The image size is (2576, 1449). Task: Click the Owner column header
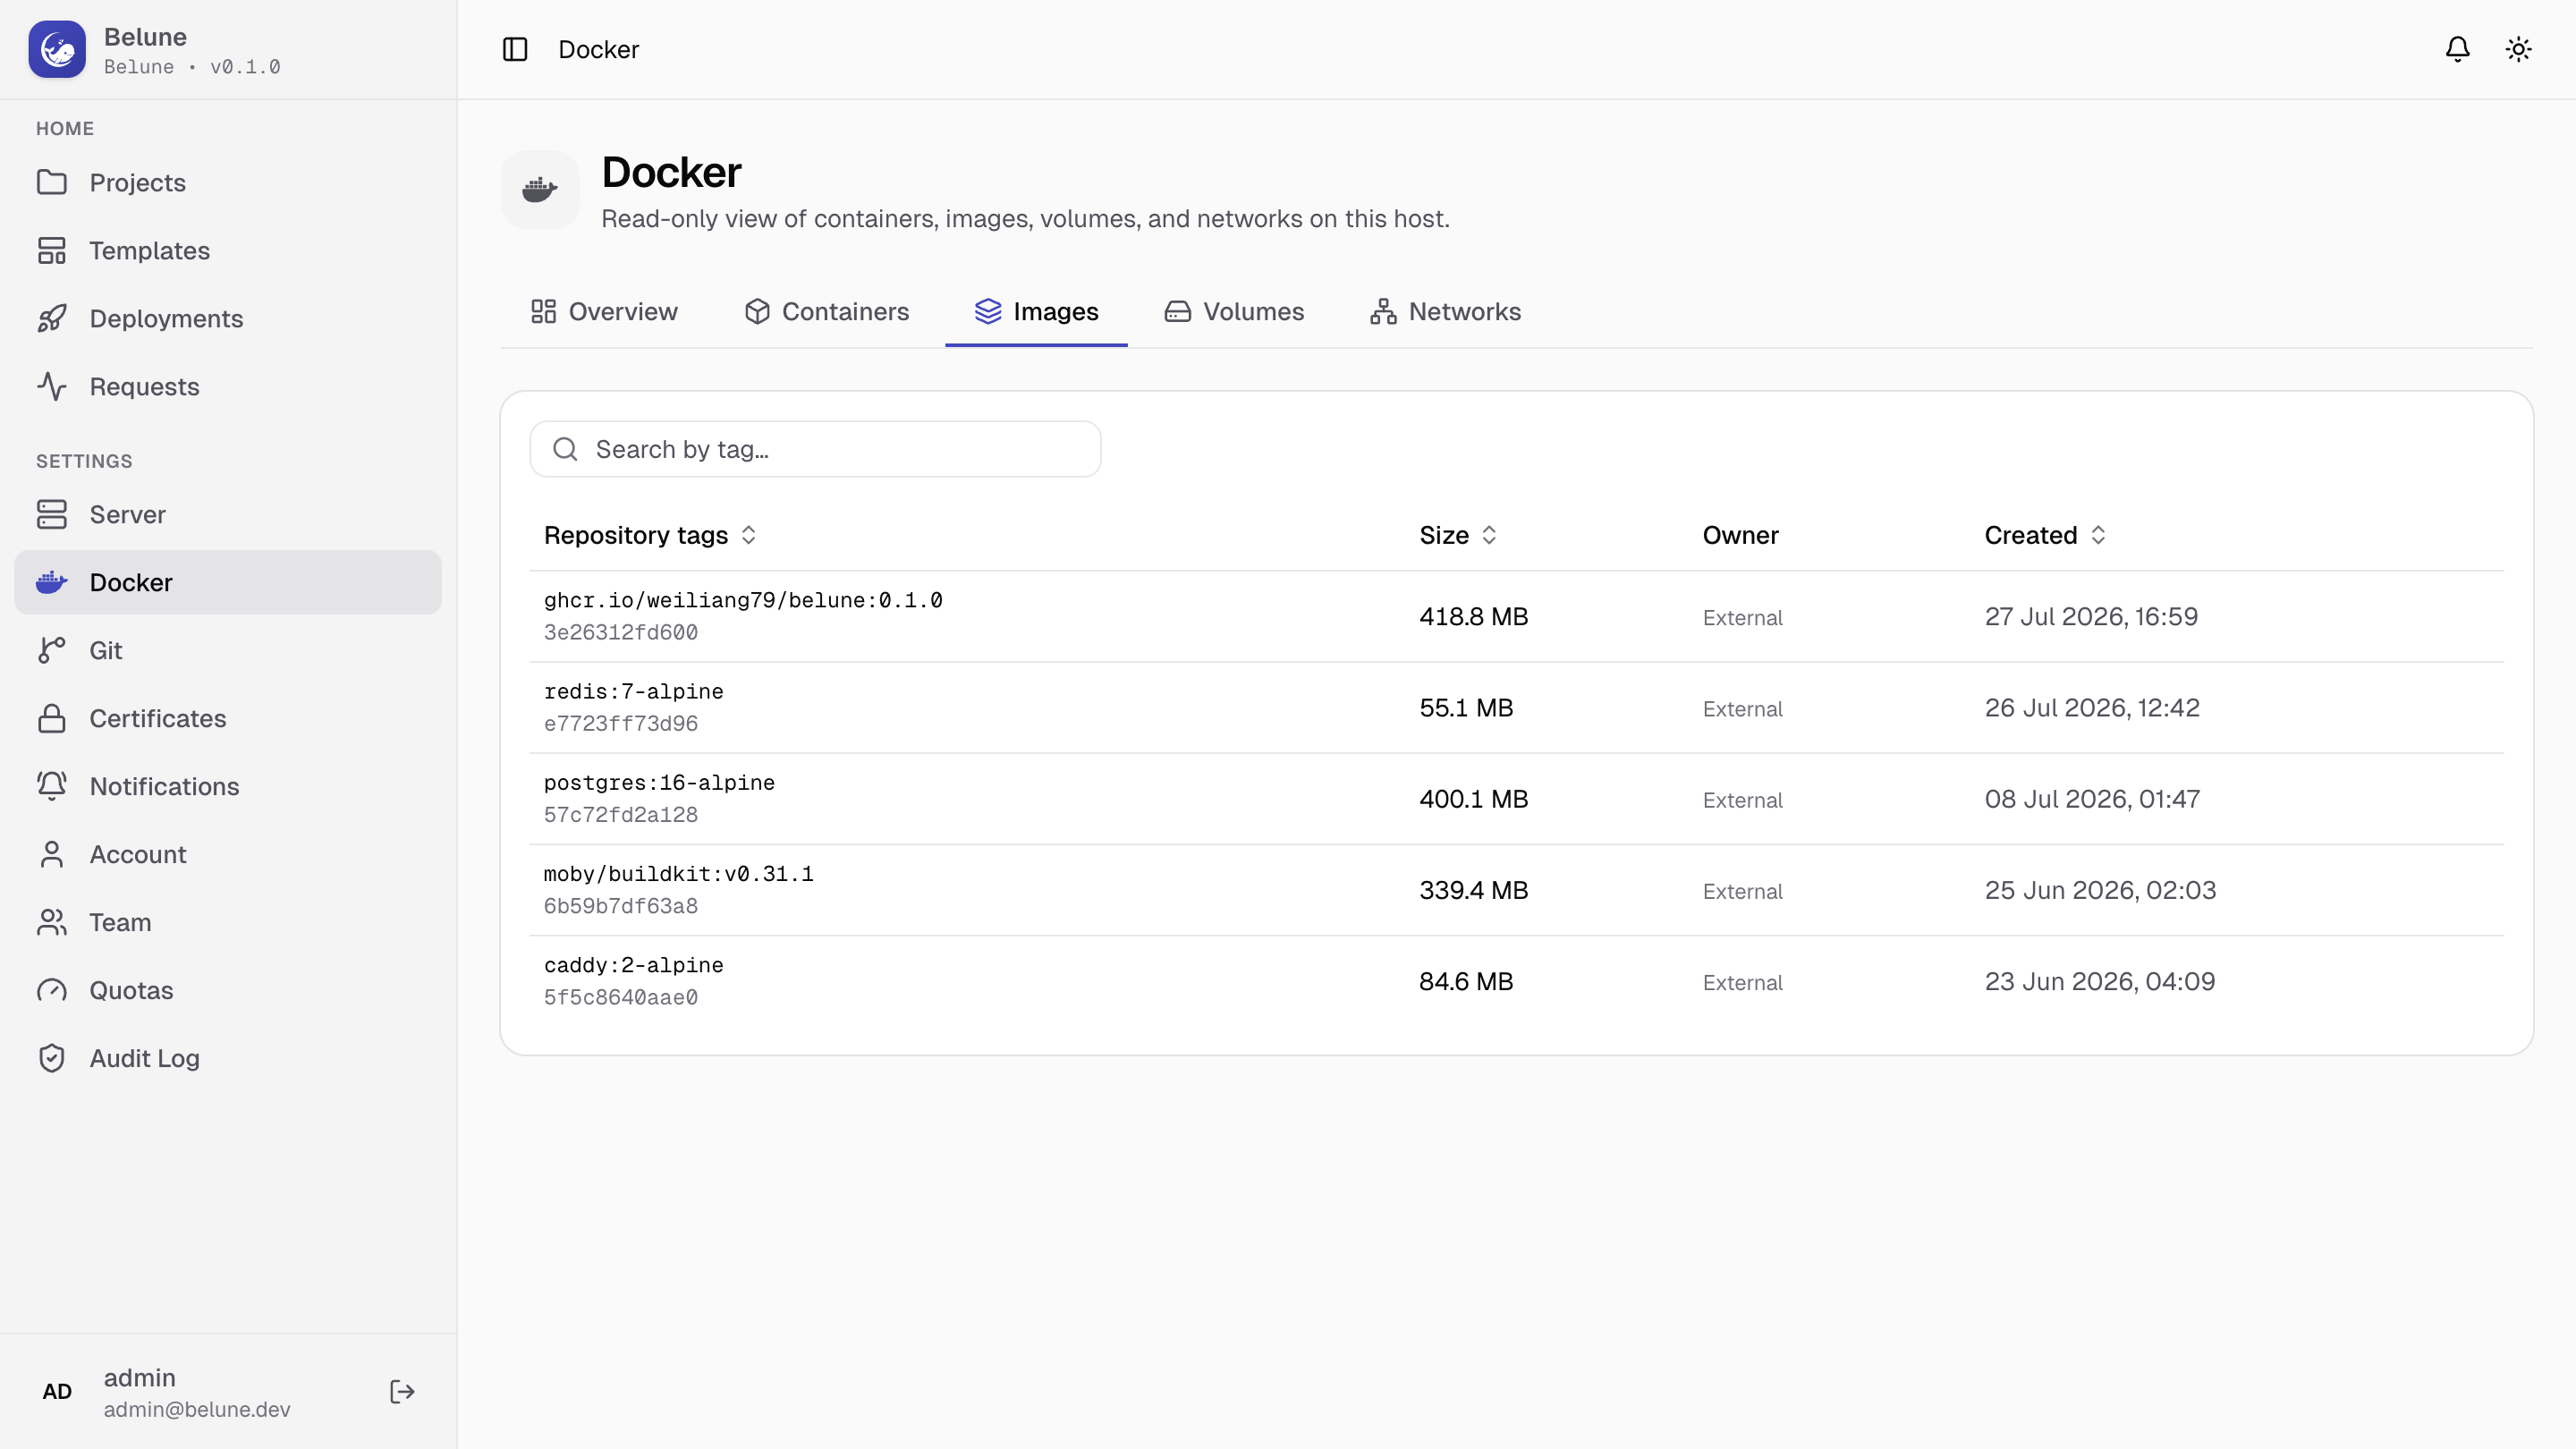(1740, 535)
